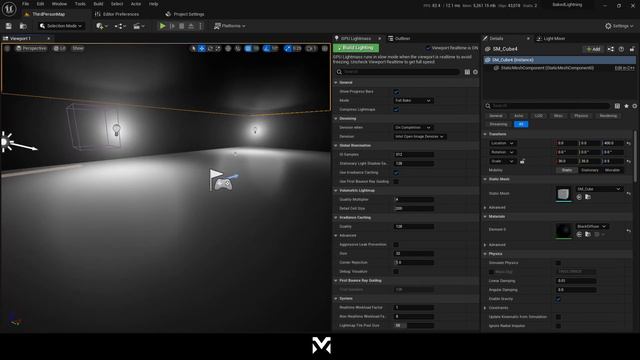The height and width of the screenshot is (360, 640).
Task: Collapse the Irradiance Caching section
Action: tap(336, 218)
